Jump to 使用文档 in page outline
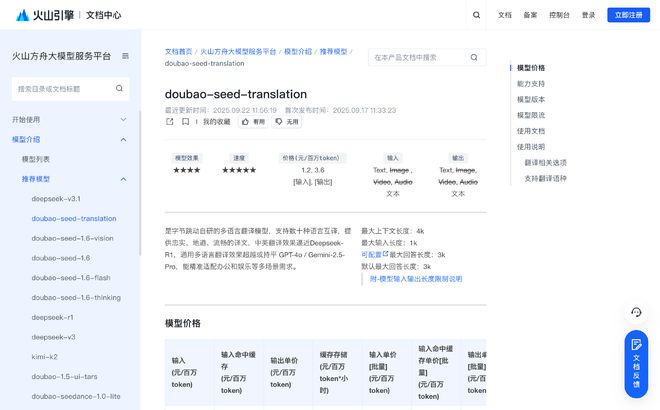Viewport: 660px width, 410px height. click(531, 131)
